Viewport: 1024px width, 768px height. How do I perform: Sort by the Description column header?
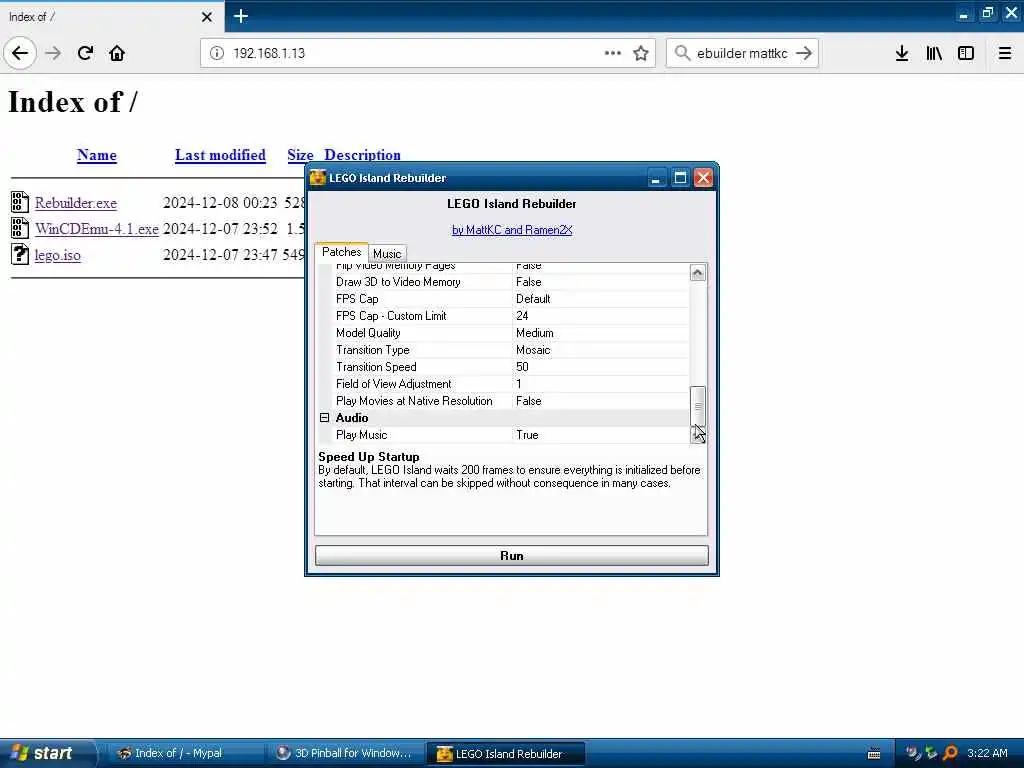(x=362, y=155)
